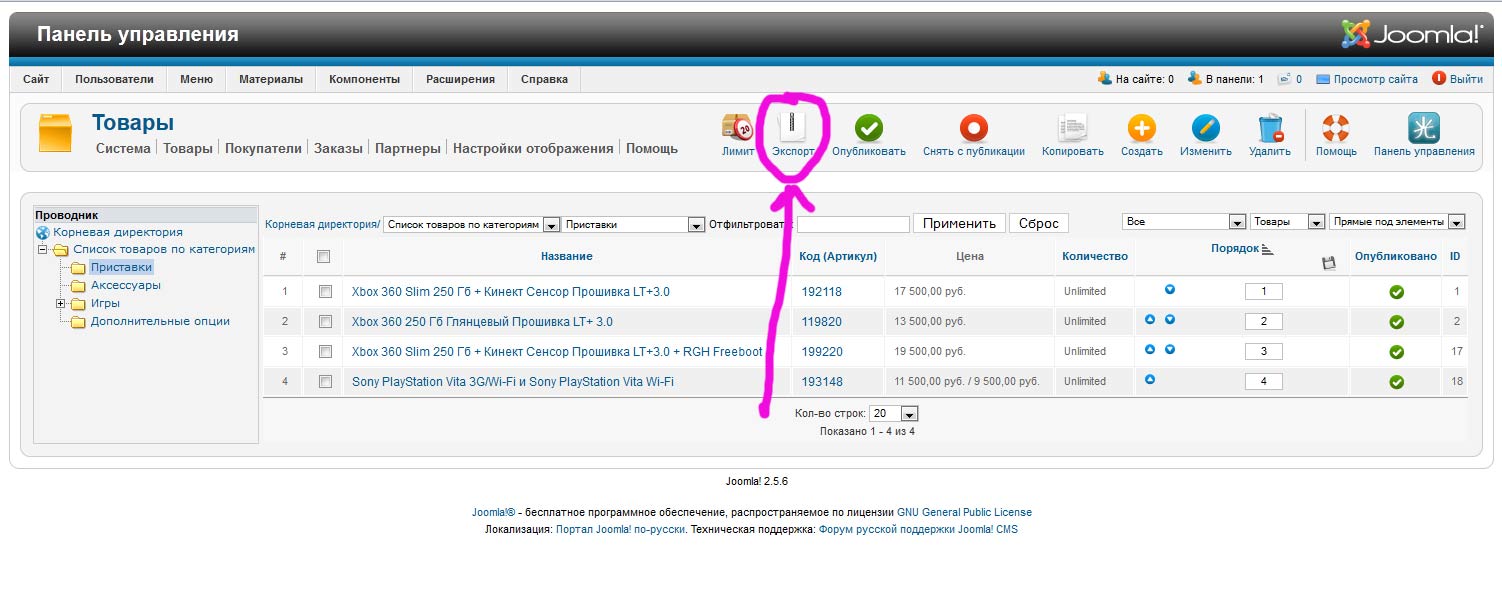The height and width of the screenshot is (609, 1502).
Task: Click the order field with value 3
Action: 1263,351
